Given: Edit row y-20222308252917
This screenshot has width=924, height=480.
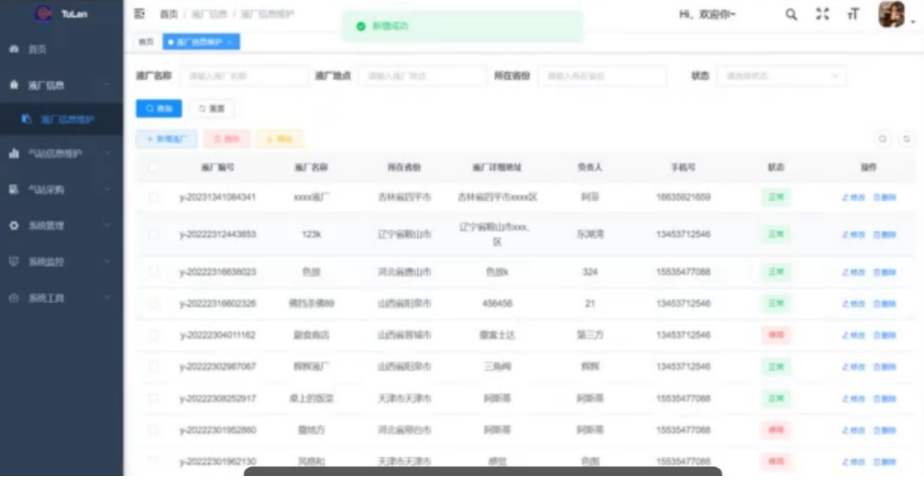Looking at the screenshot, I should coord(853,399).
